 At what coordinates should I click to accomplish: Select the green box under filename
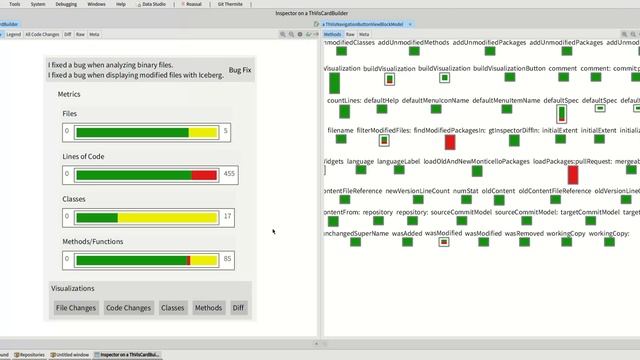tap(341, 139)
